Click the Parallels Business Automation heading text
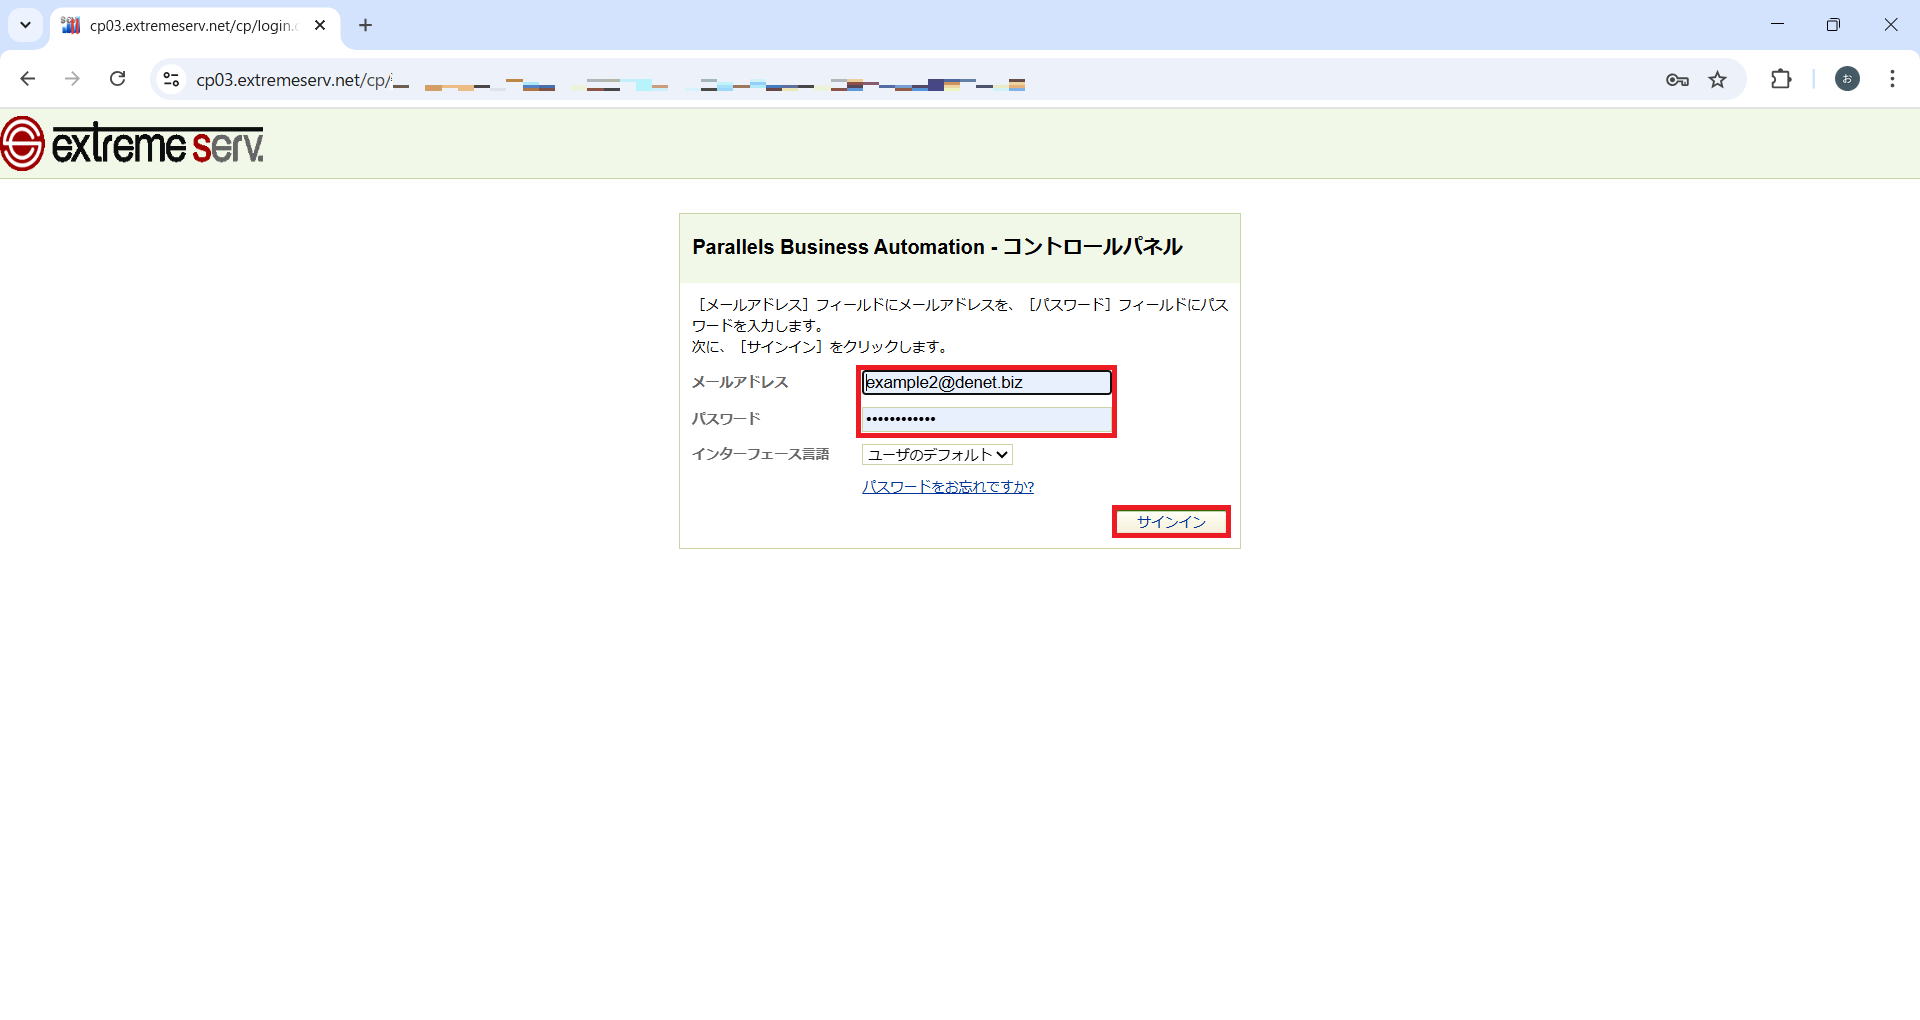 [937, 247]
